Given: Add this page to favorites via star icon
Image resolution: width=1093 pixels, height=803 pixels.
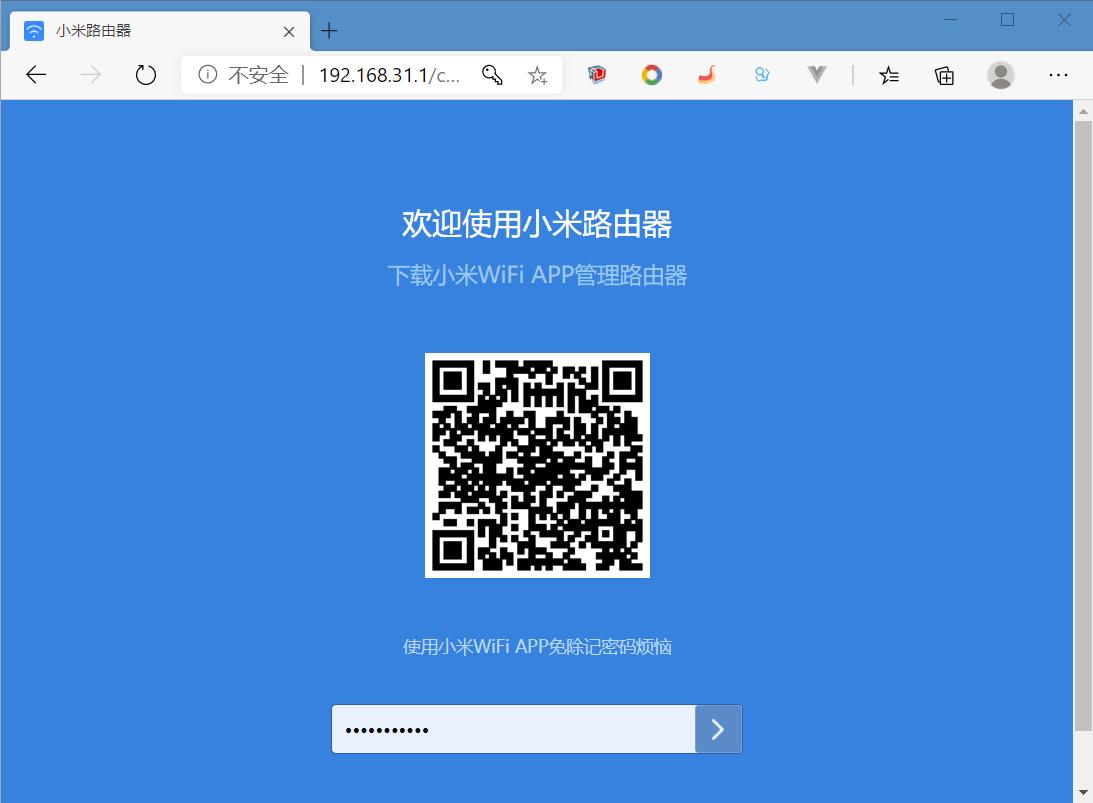Looking at the screenshot, I should tap(538, 74).
